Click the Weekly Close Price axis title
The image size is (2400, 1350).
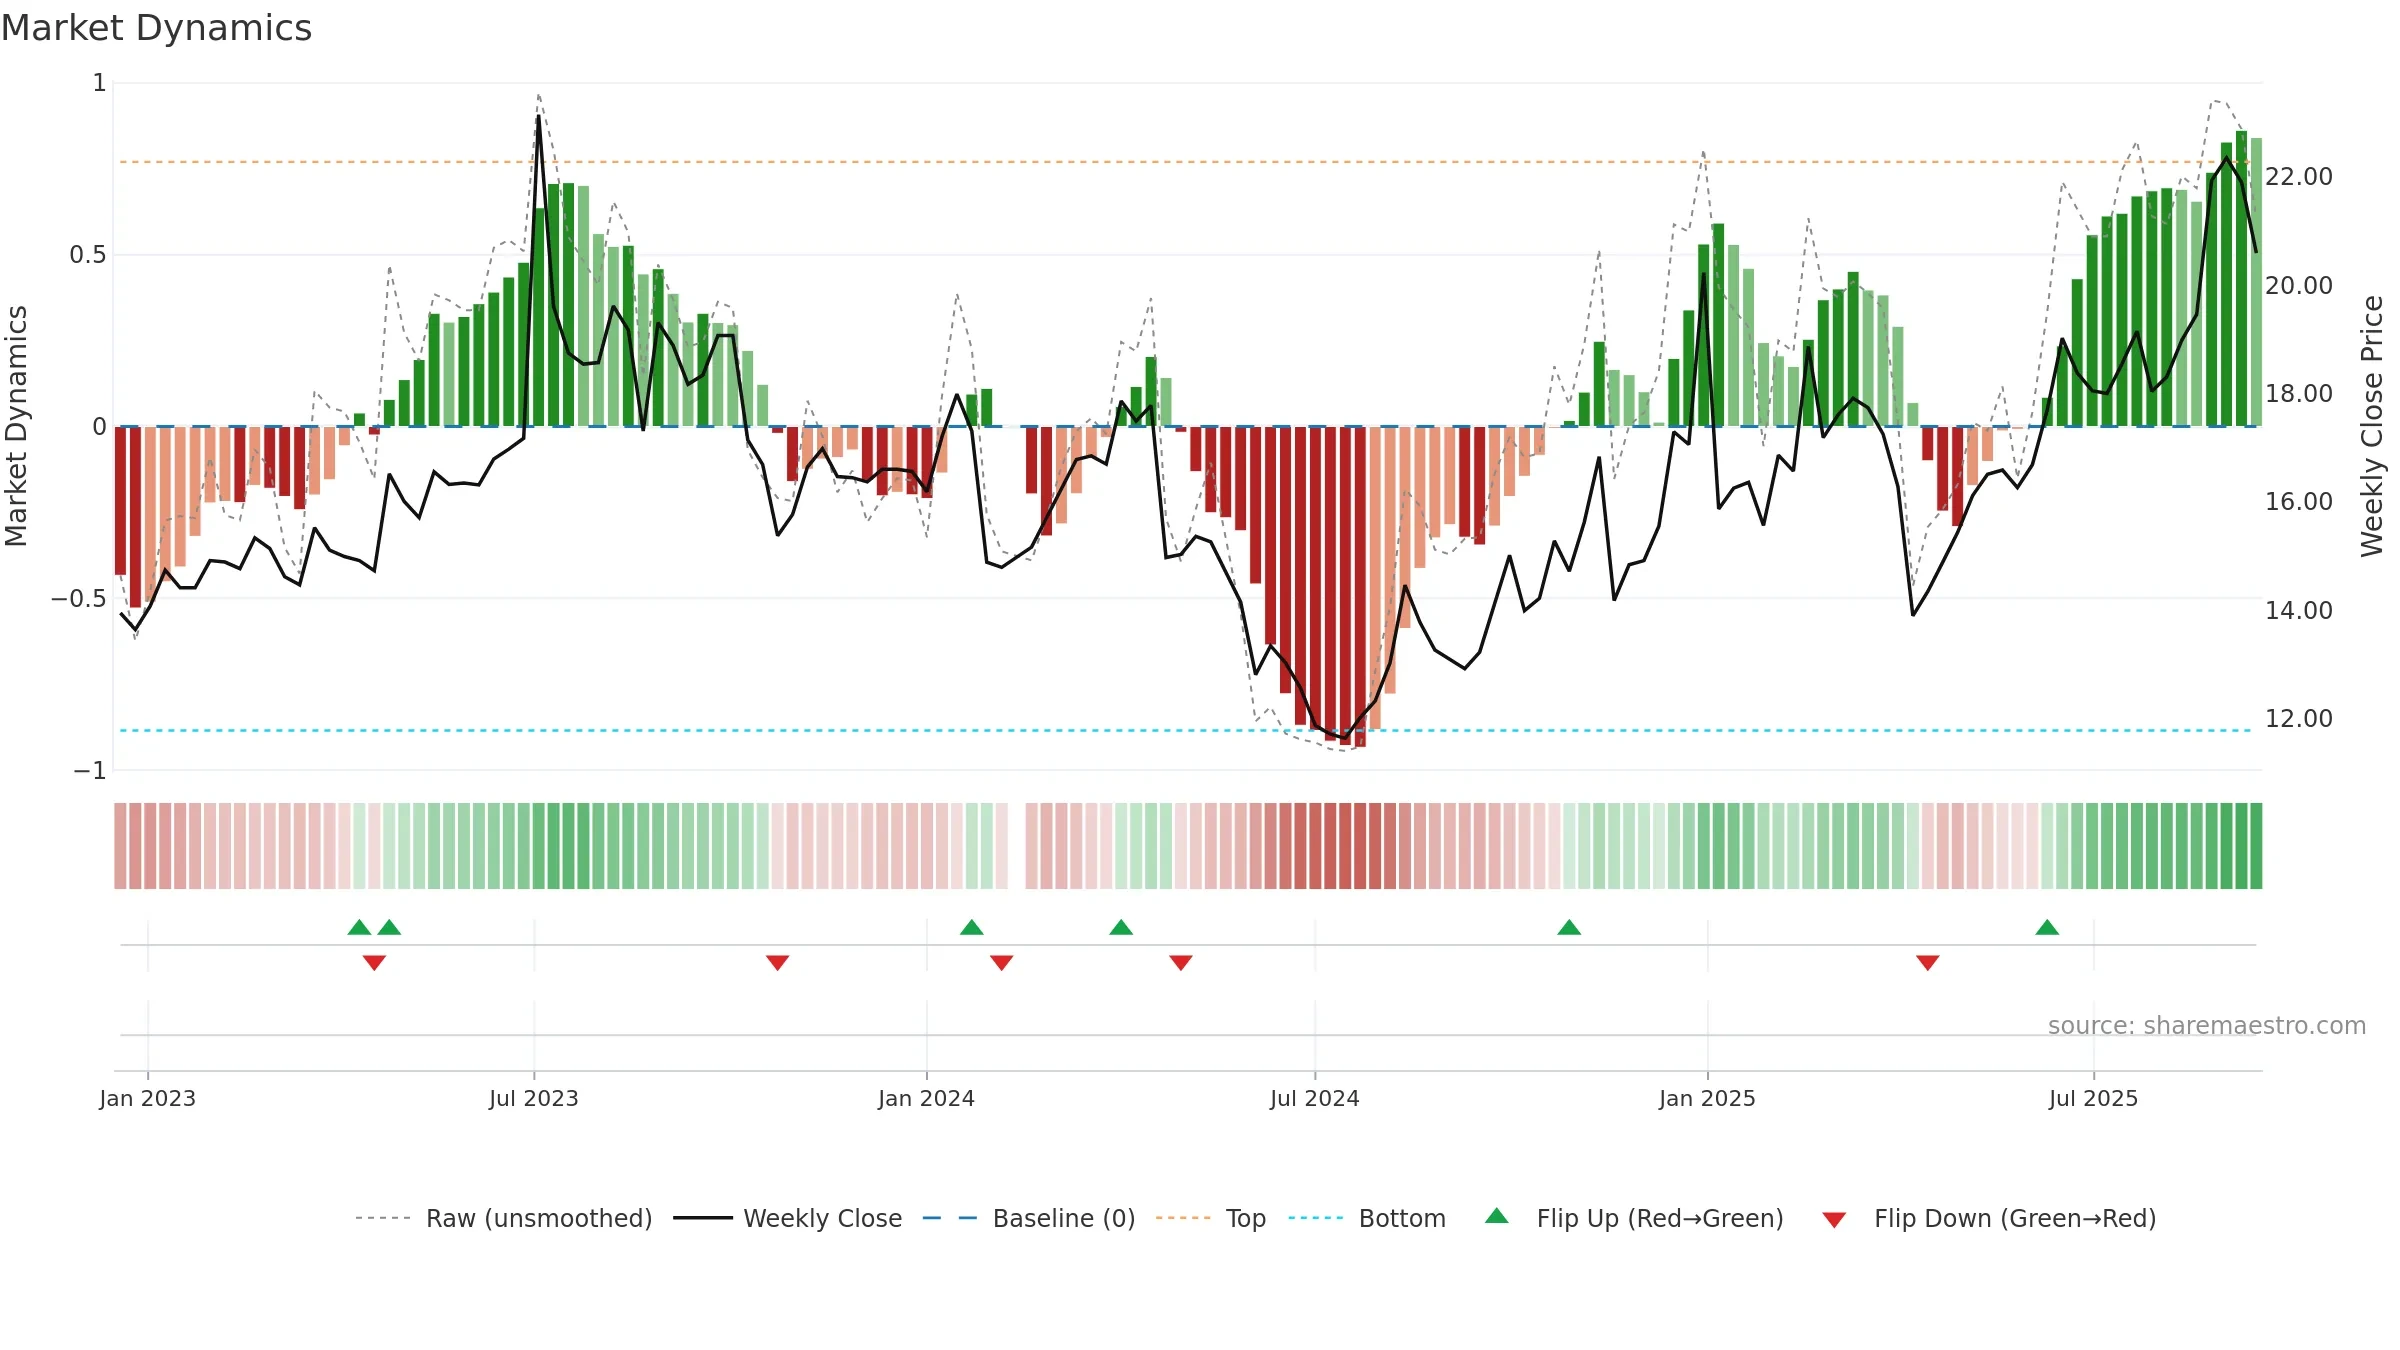tap(2373, 426)
